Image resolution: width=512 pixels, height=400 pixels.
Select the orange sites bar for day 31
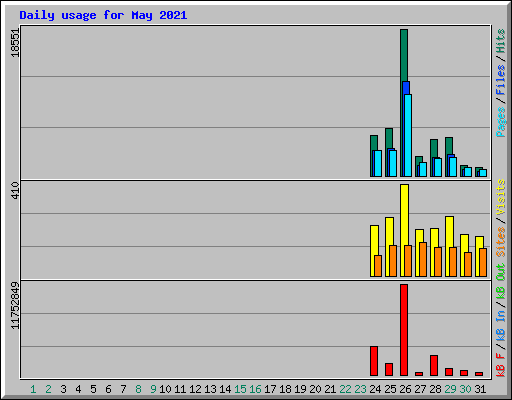pos(483,262)
